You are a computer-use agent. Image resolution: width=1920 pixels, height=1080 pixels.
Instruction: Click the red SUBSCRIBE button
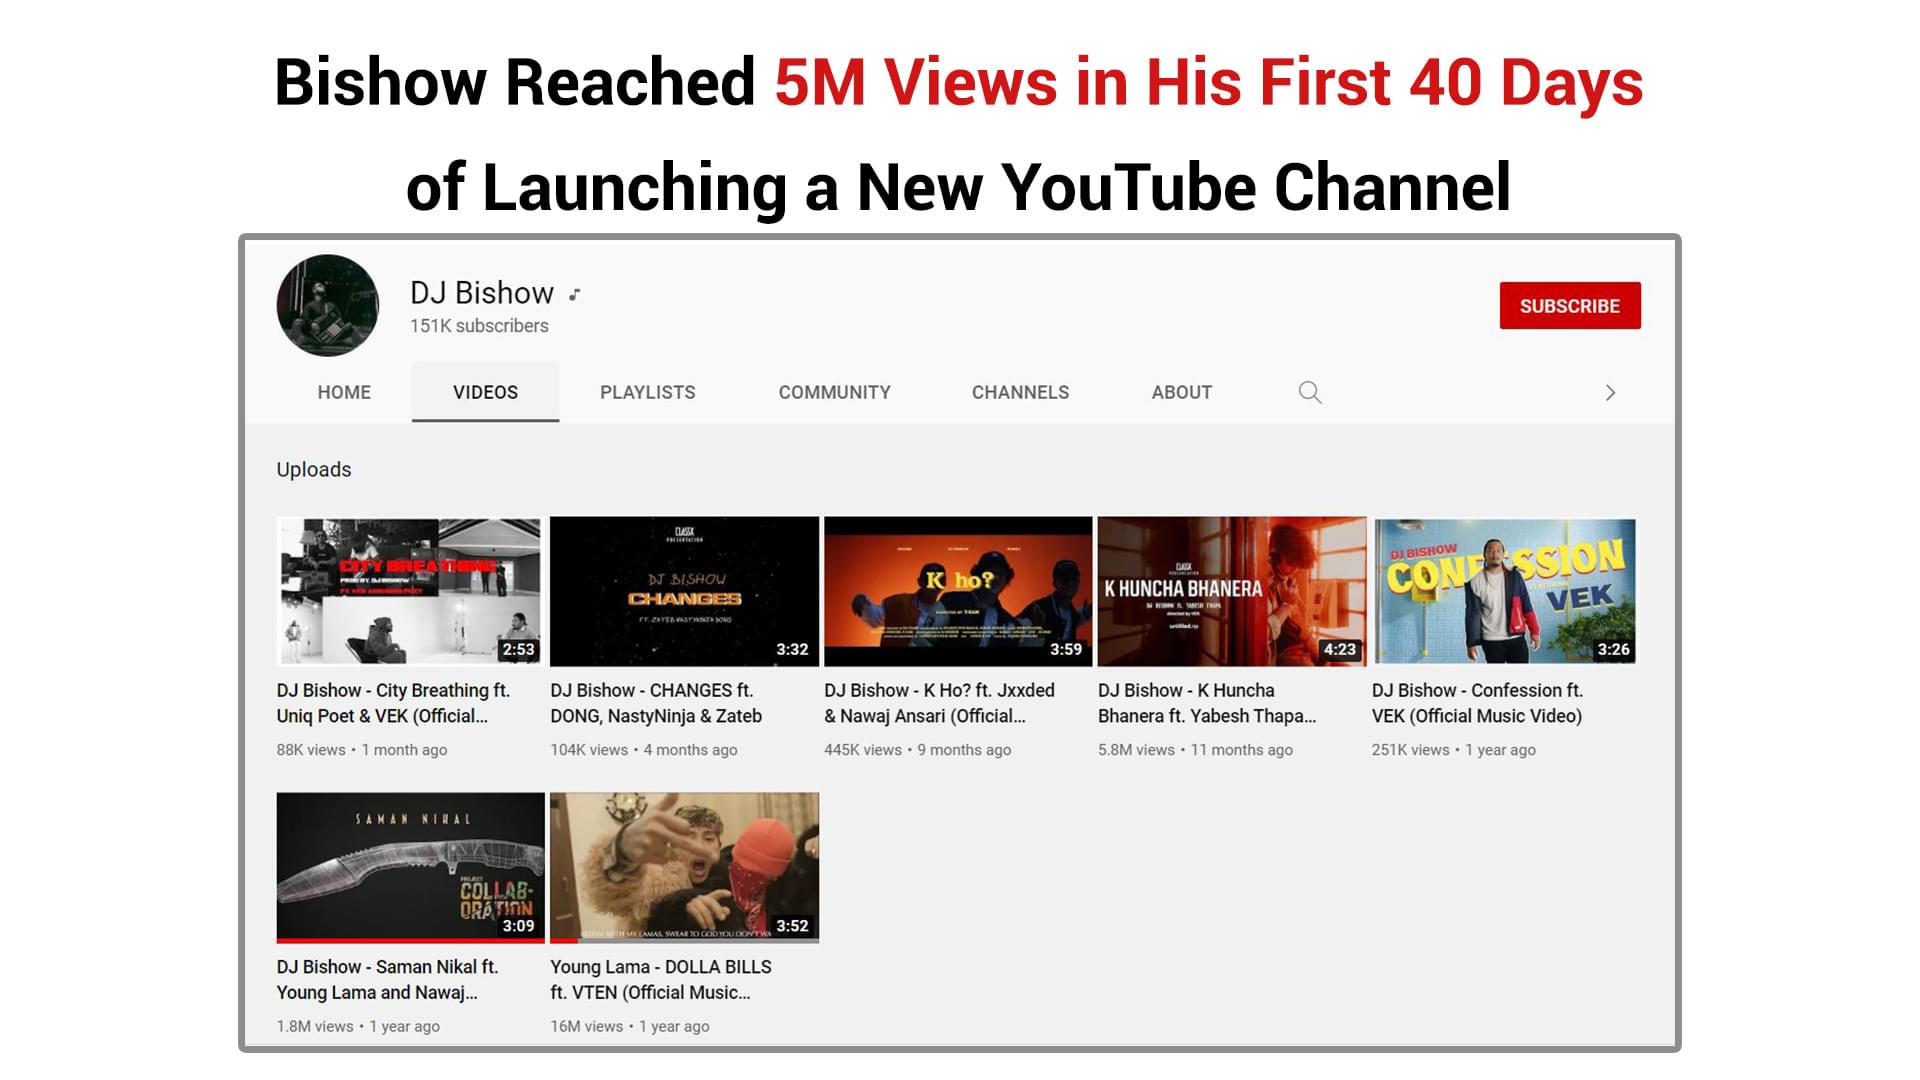(x=1570, y=306)
